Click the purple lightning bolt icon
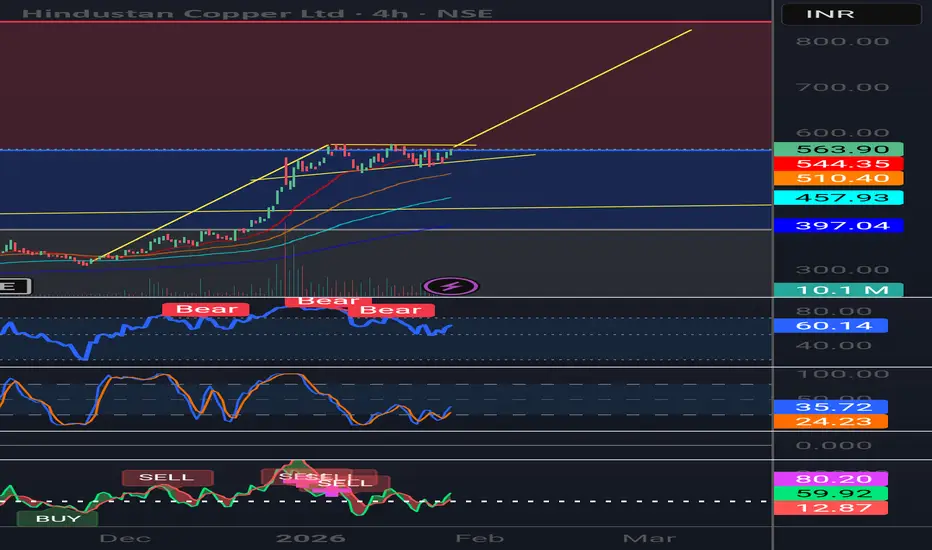932x550 pixels. pos(451,287)
